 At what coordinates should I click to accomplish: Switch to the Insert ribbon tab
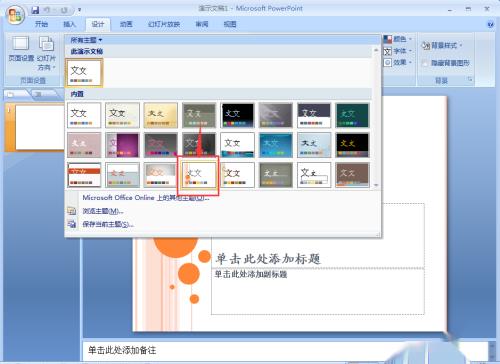click(x=69, y=24)
